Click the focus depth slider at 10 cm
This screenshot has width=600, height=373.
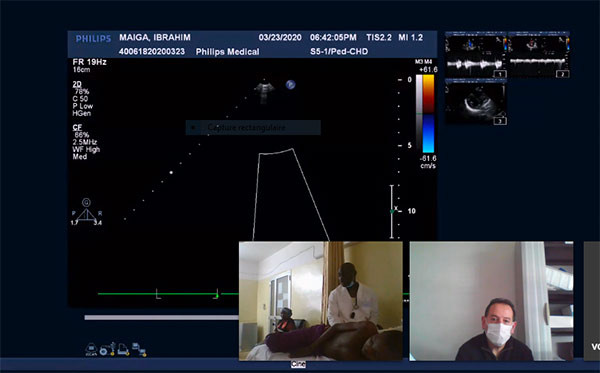click(x=392, y=211)
